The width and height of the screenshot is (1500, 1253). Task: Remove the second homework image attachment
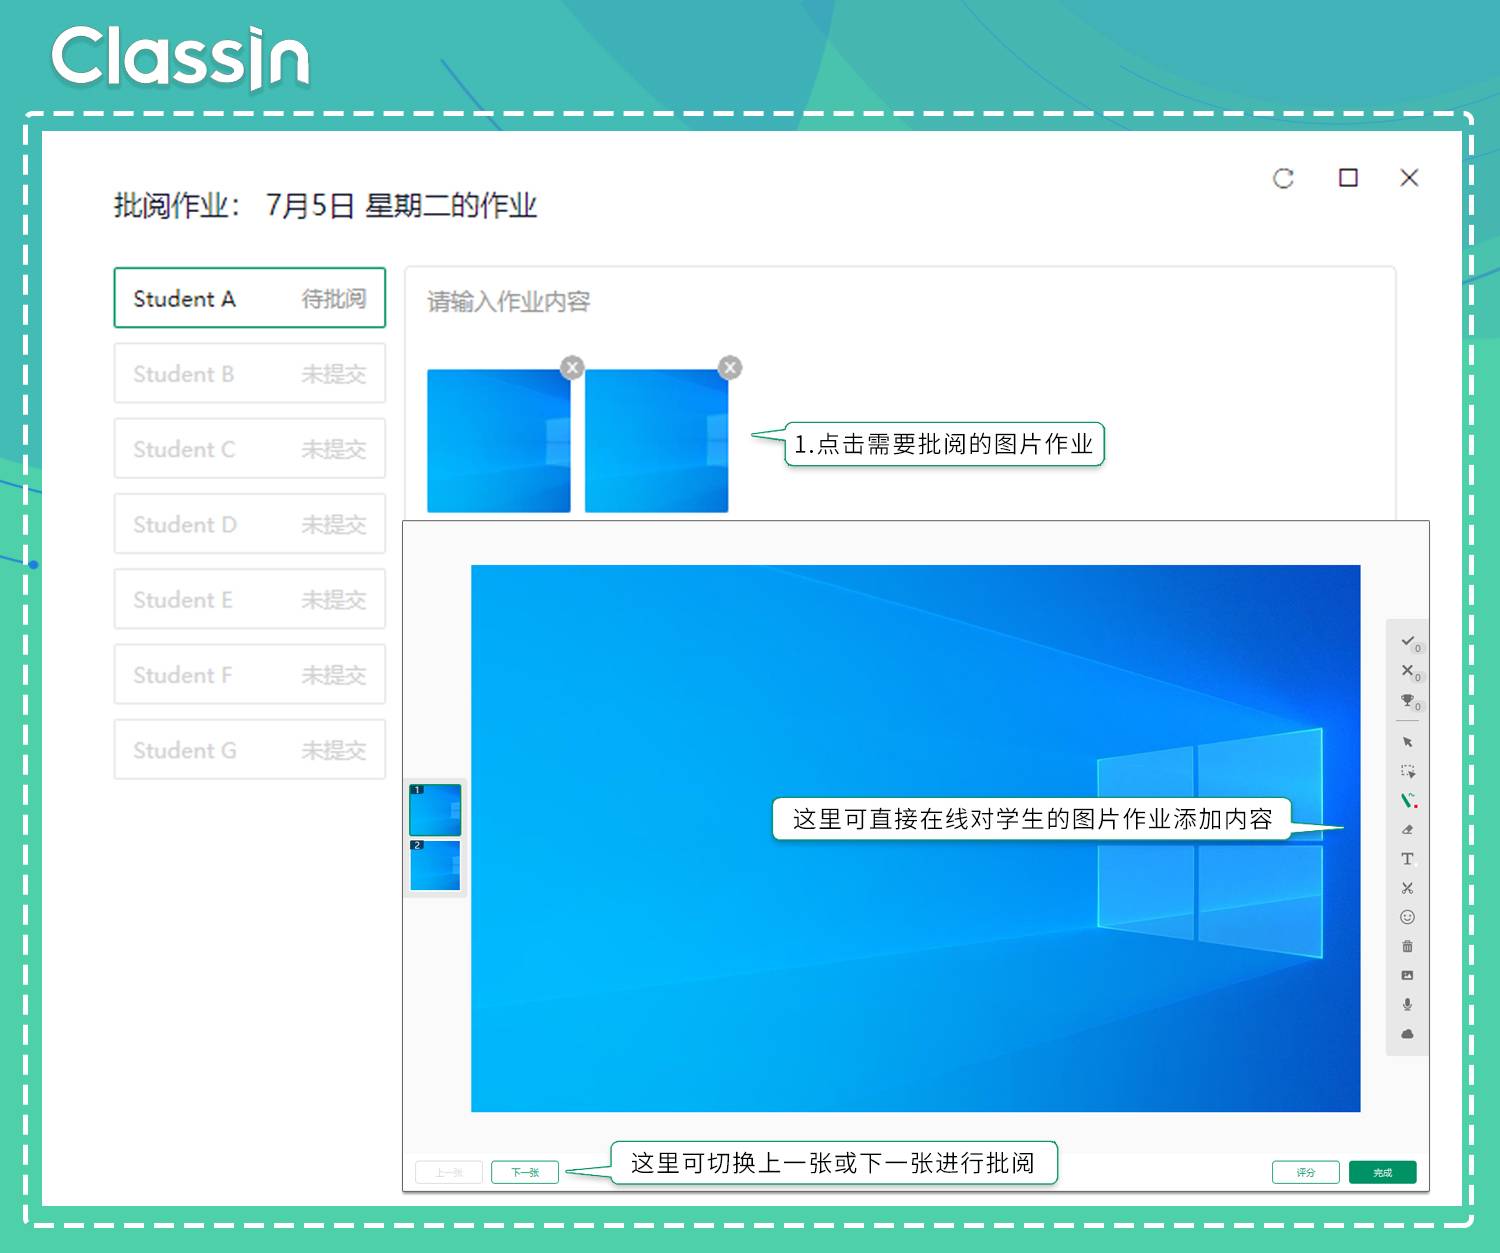(731, 367)
